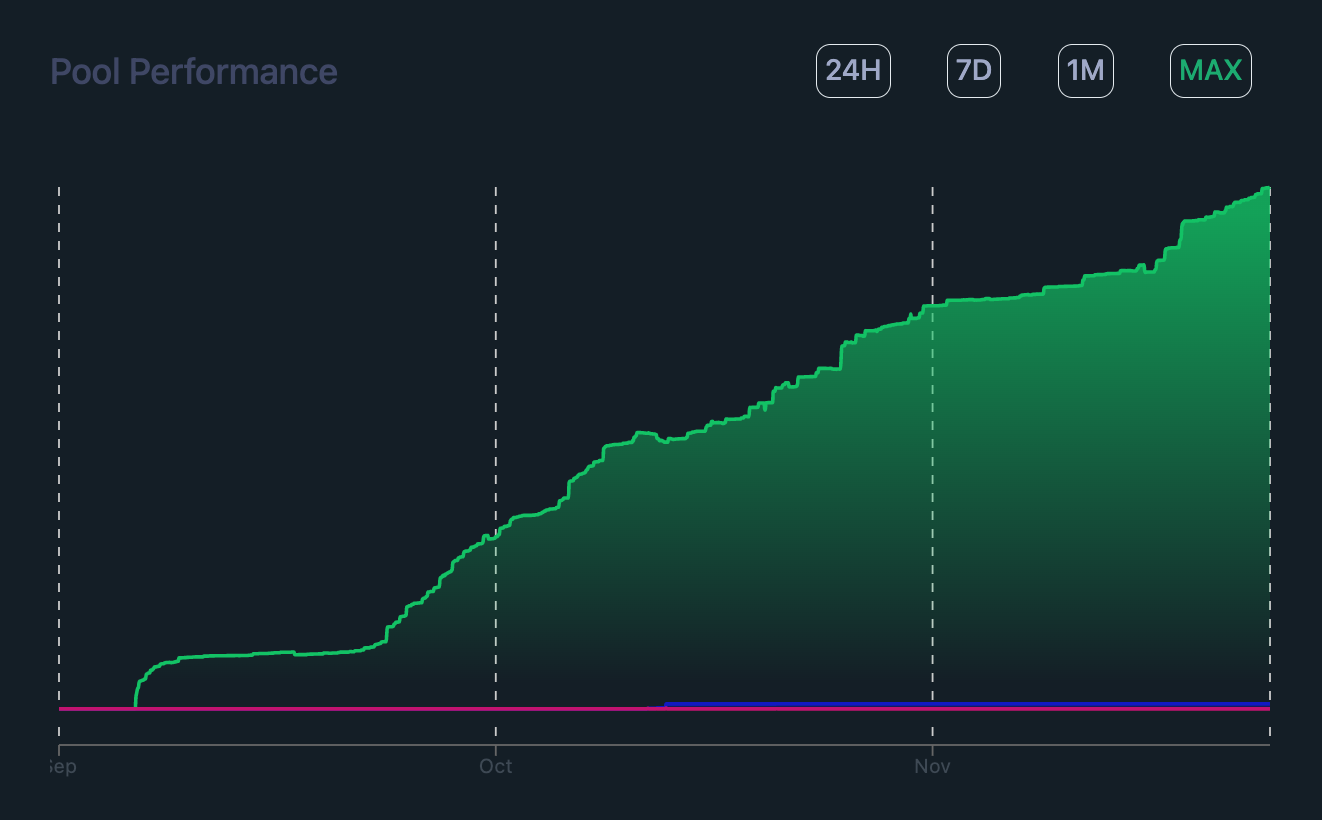The image size is (1322, 820).
Task: Click the Oct label on x-axis
Action: 495,767
